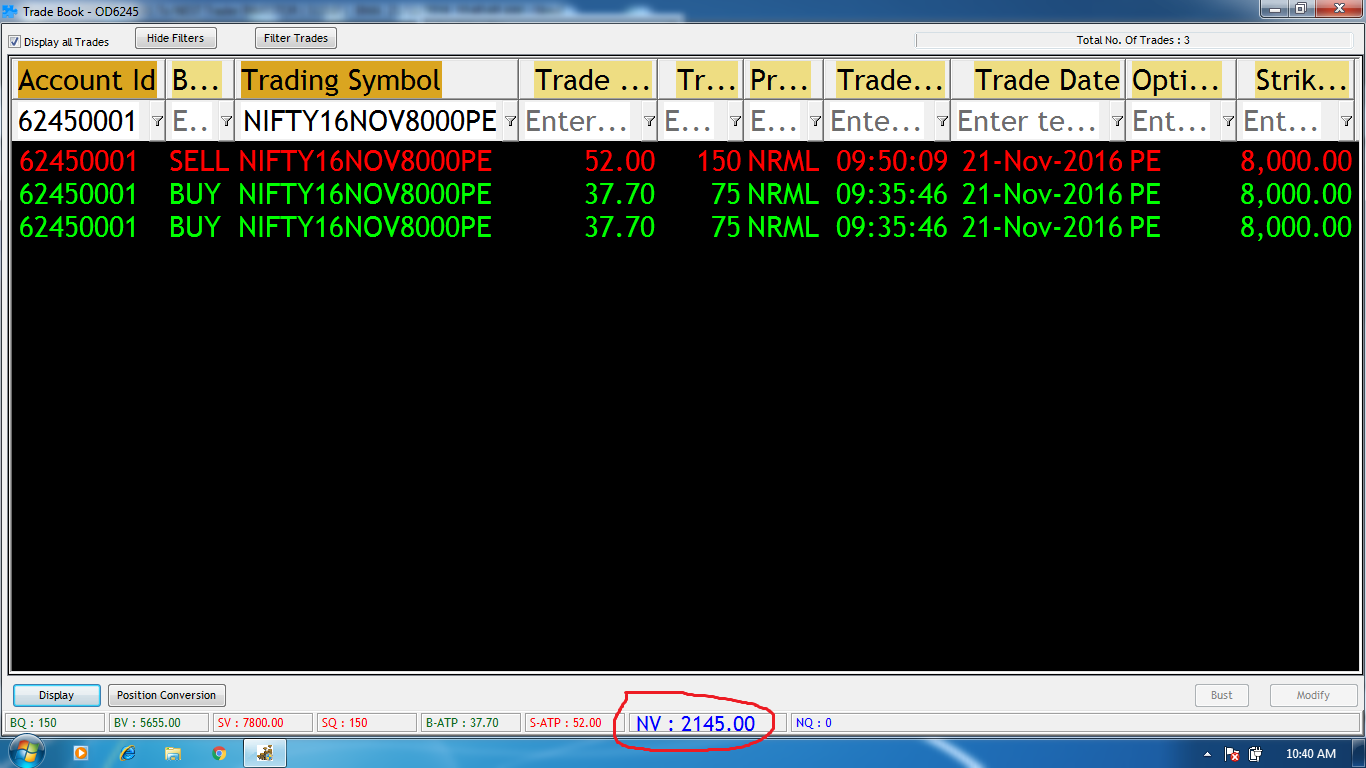Open Internet Explorer from the taskbar
Viewport: 1366px width, 768px height.
[x=127, y=753]
